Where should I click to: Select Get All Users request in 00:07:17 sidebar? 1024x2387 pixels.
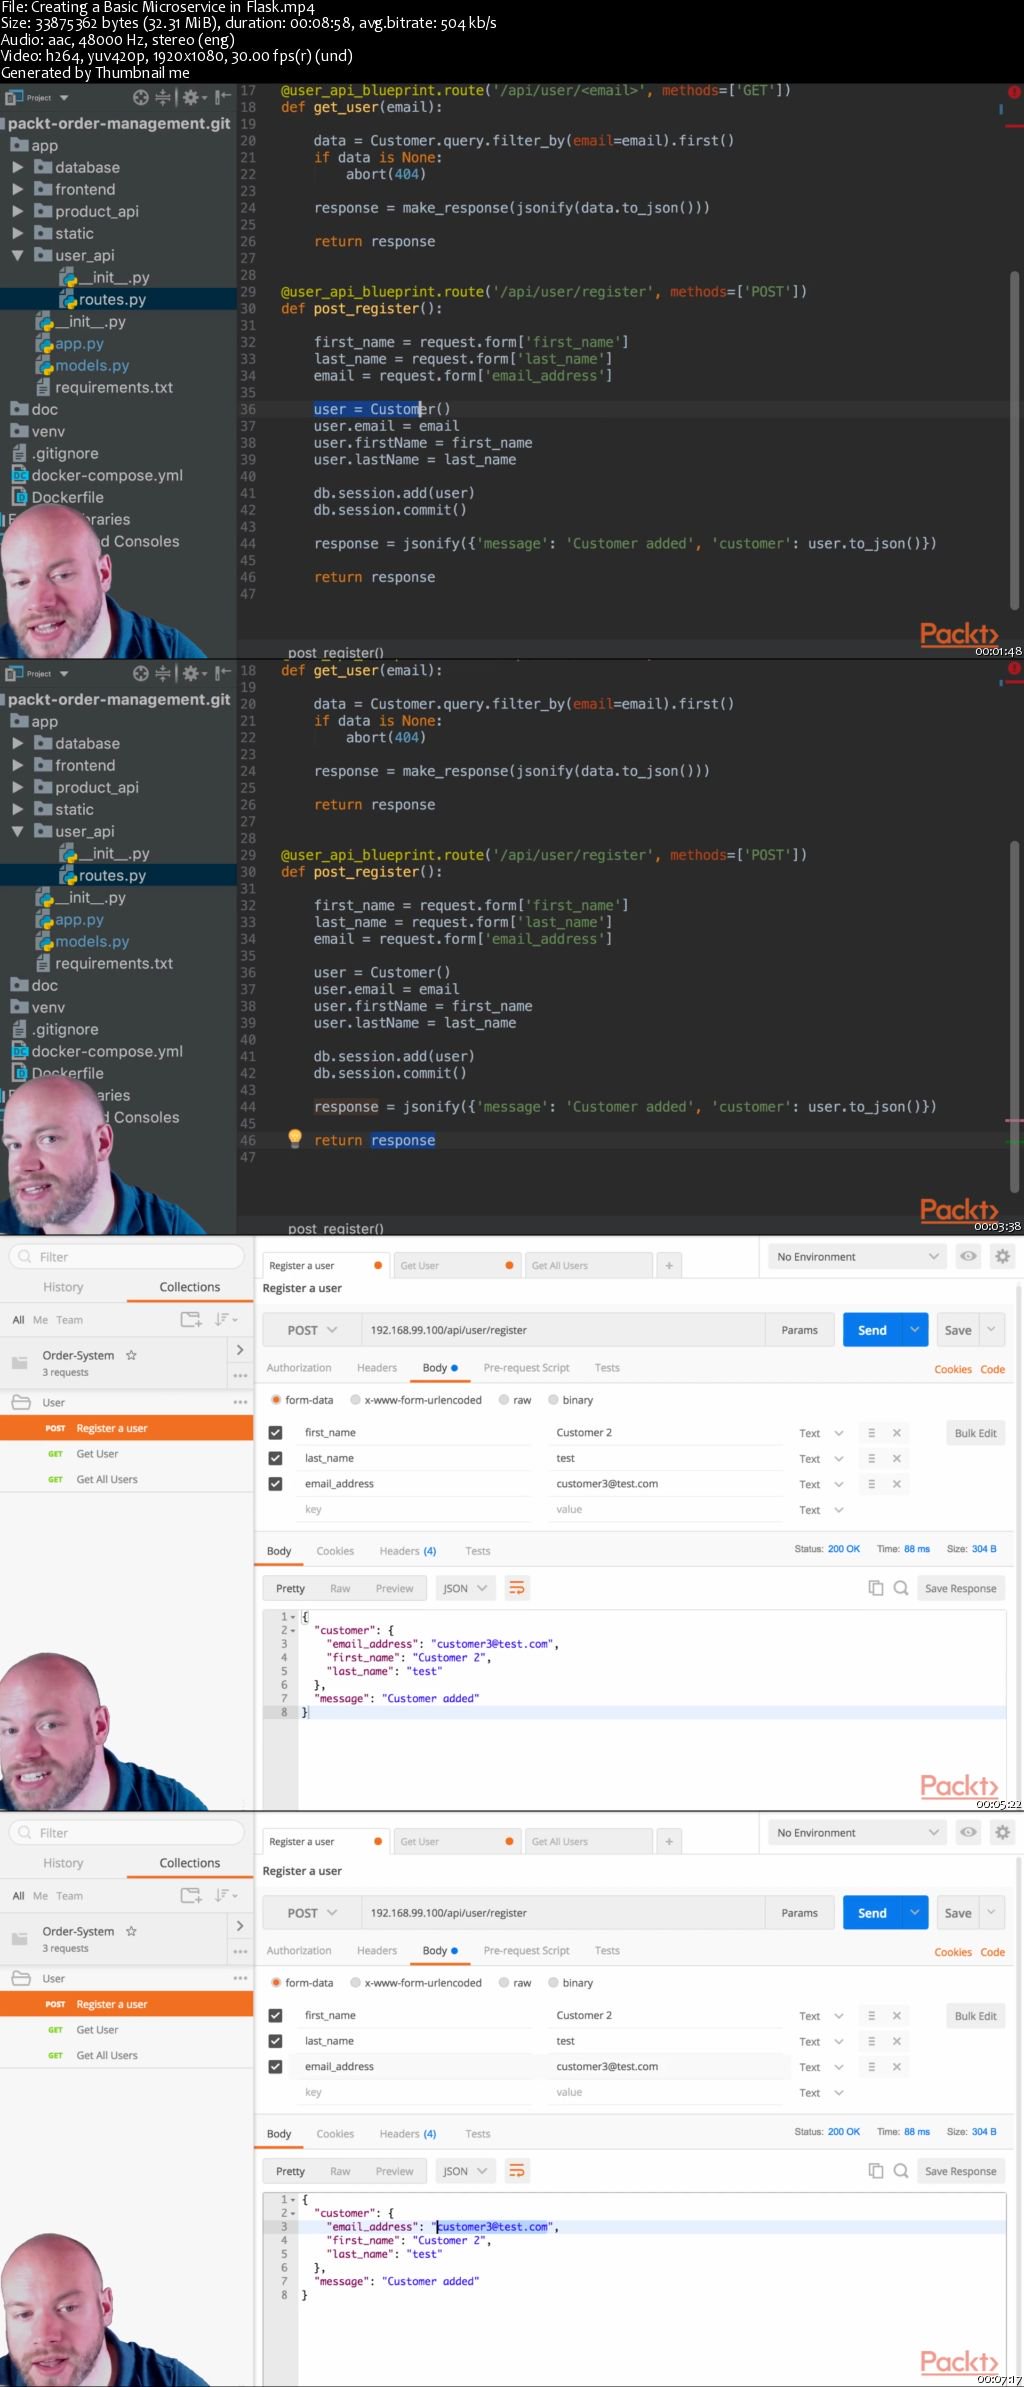pos(107,2055)
